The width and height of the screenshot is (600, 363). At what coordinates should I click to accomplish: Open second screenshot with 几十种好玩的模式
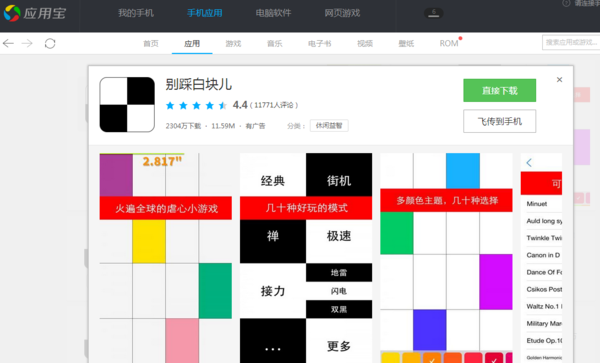306,258
